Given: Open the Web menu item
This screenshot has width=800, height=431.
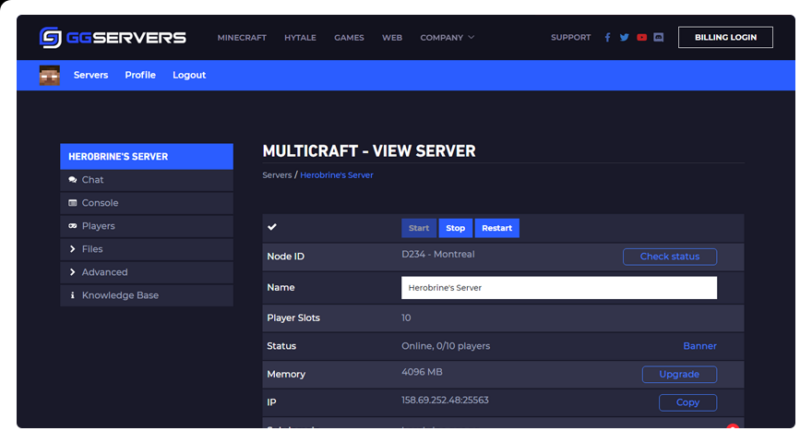Looking at the screenshot, I should click(x=392, y=38).
